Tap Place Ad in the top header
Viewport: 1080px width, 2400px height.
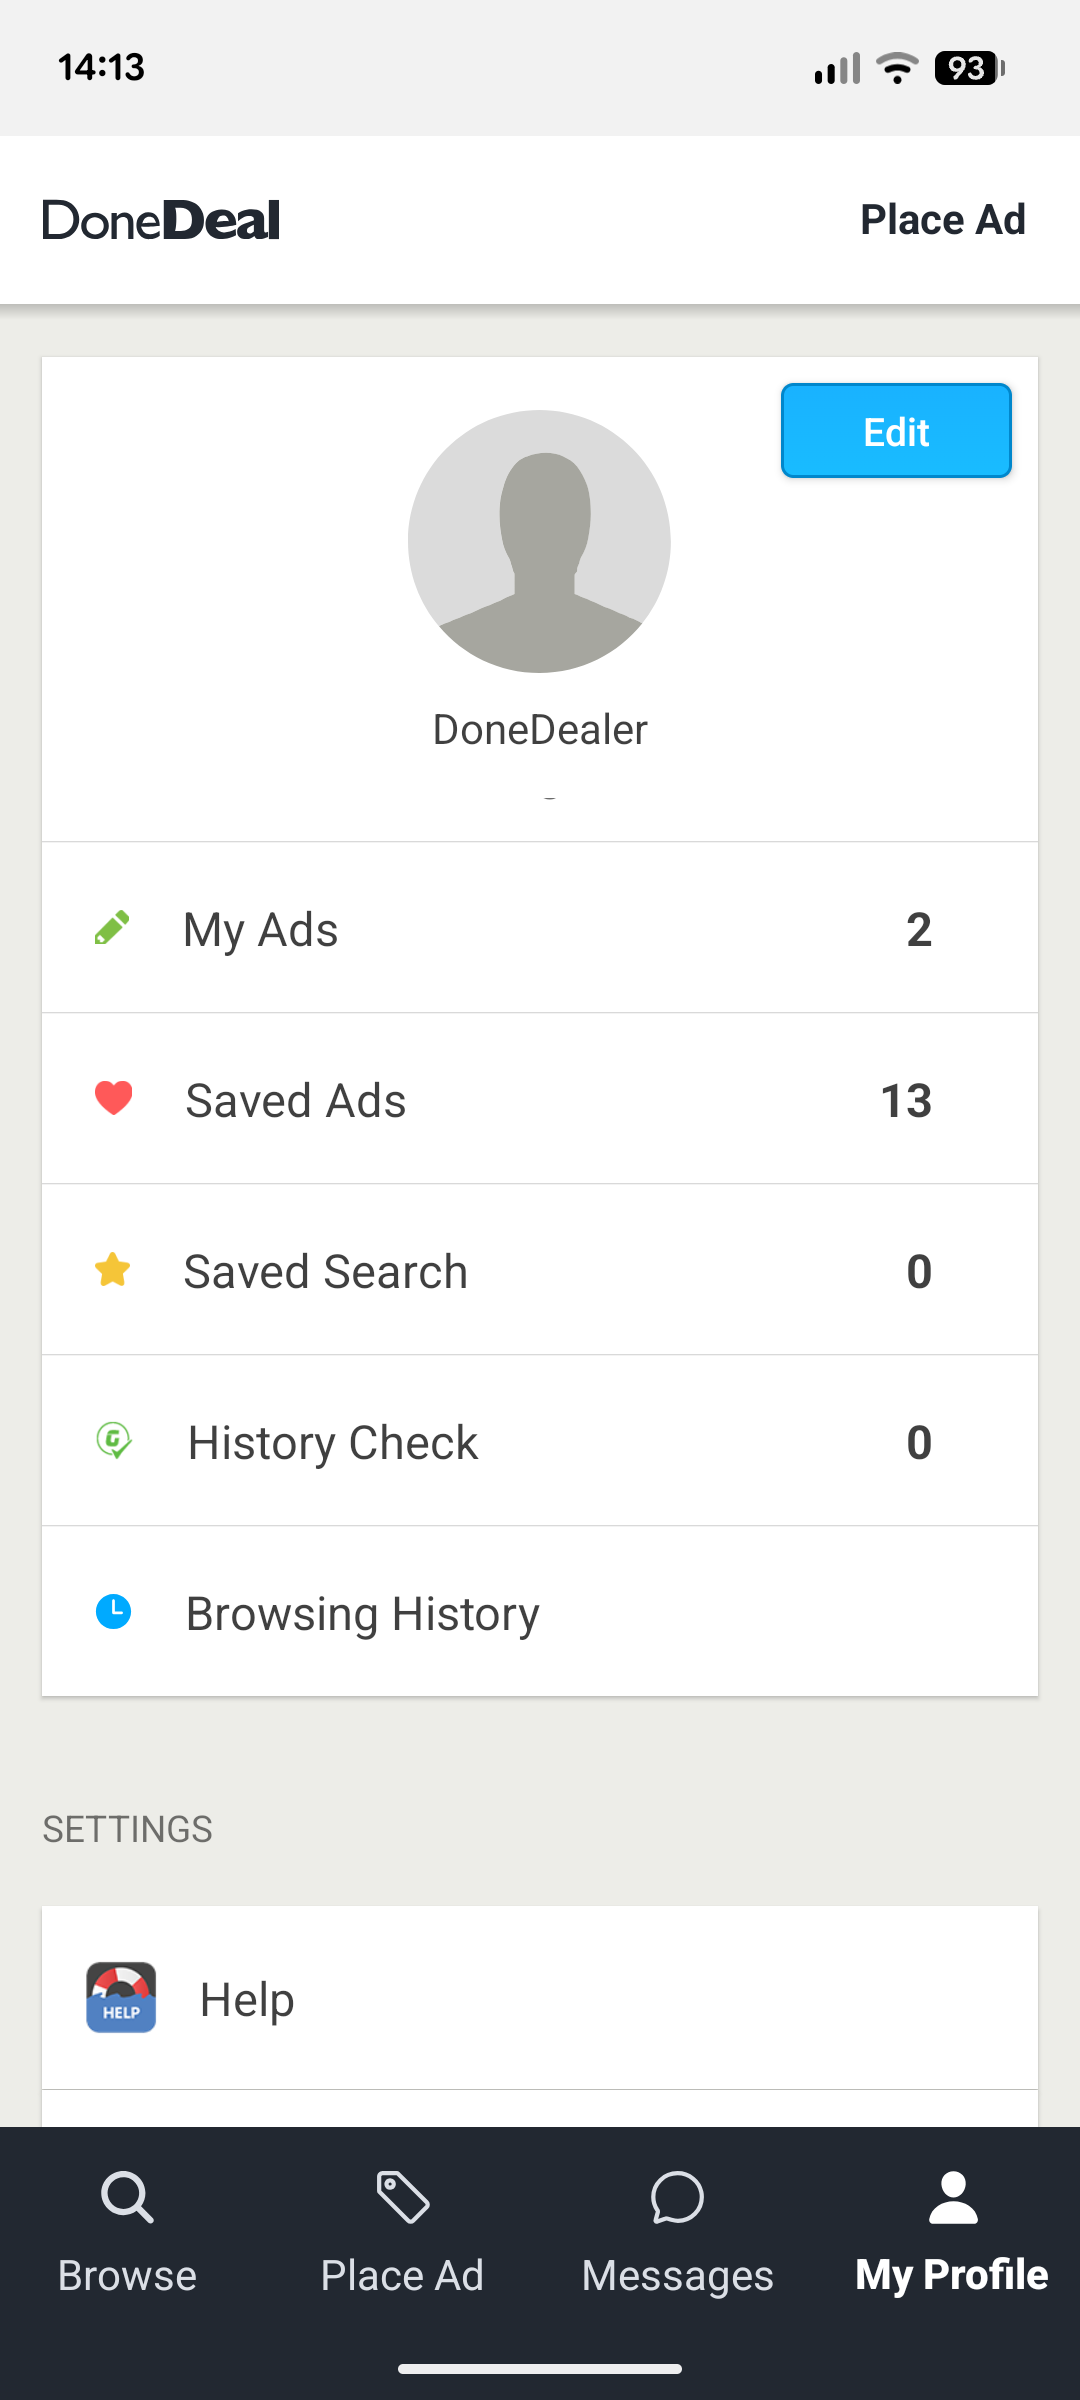(943, 220)
